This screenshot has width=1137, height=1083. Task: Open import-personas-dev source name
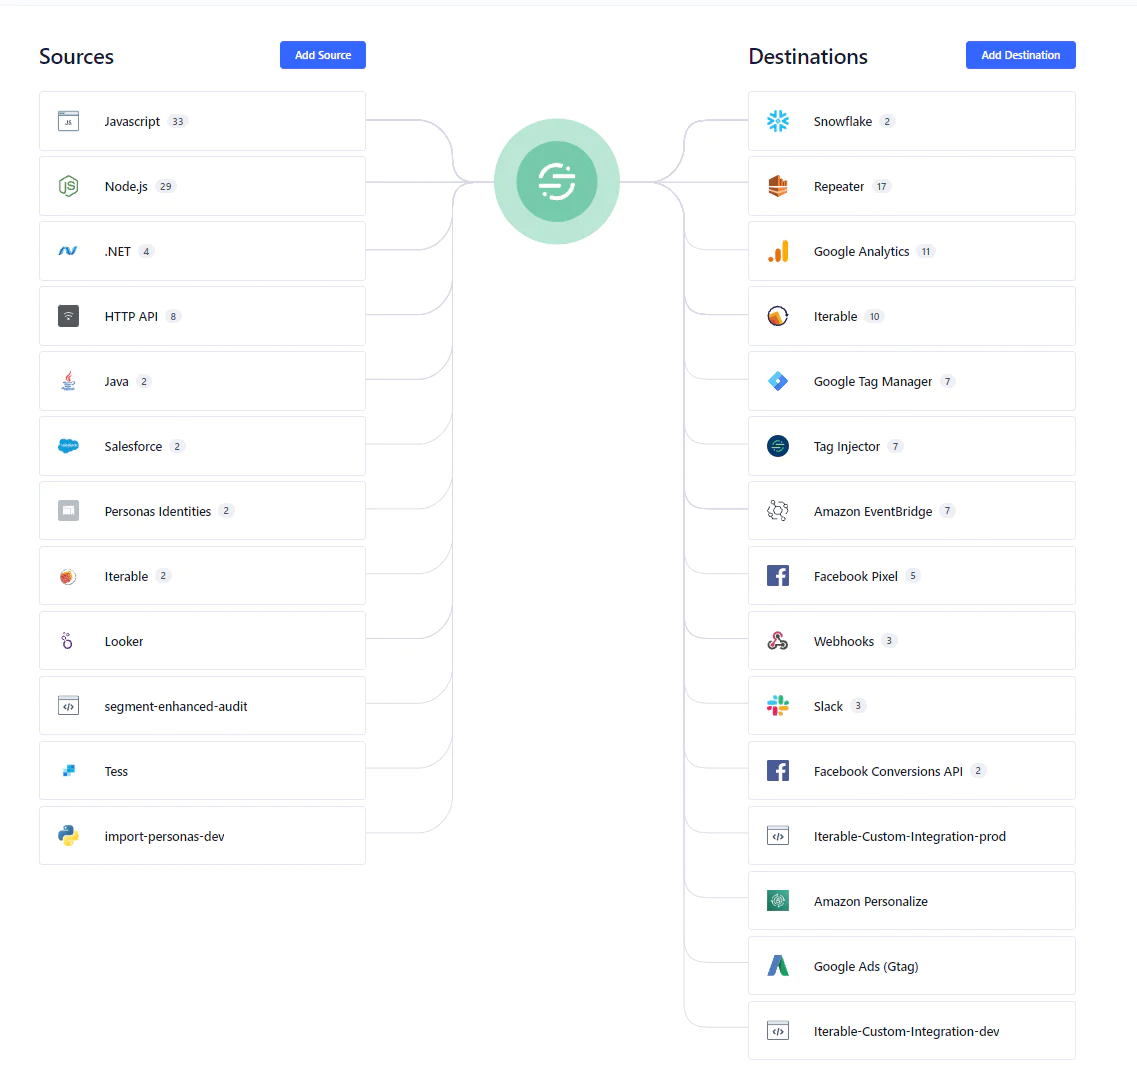165,837
